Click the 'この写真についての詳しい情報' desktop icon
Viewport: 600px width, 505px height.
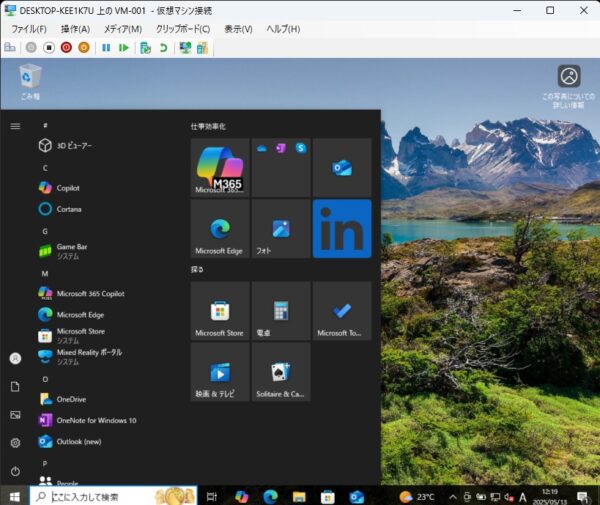(x=569, y=86)
